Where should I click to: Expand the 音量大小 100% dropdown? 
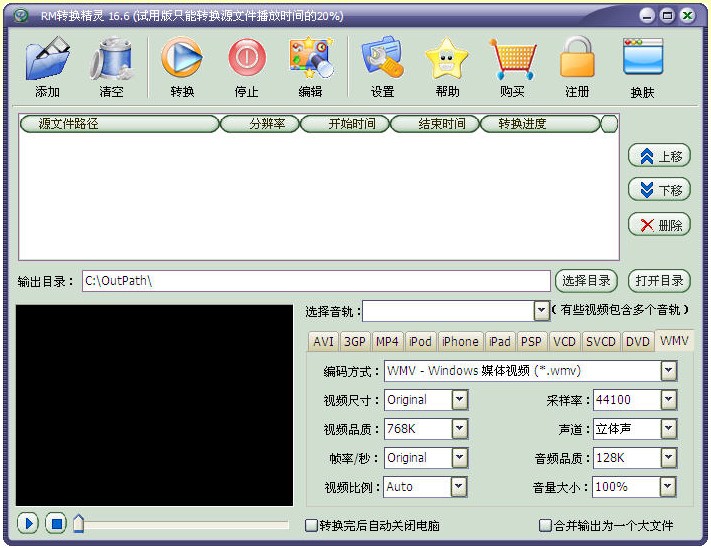[667, 487]
